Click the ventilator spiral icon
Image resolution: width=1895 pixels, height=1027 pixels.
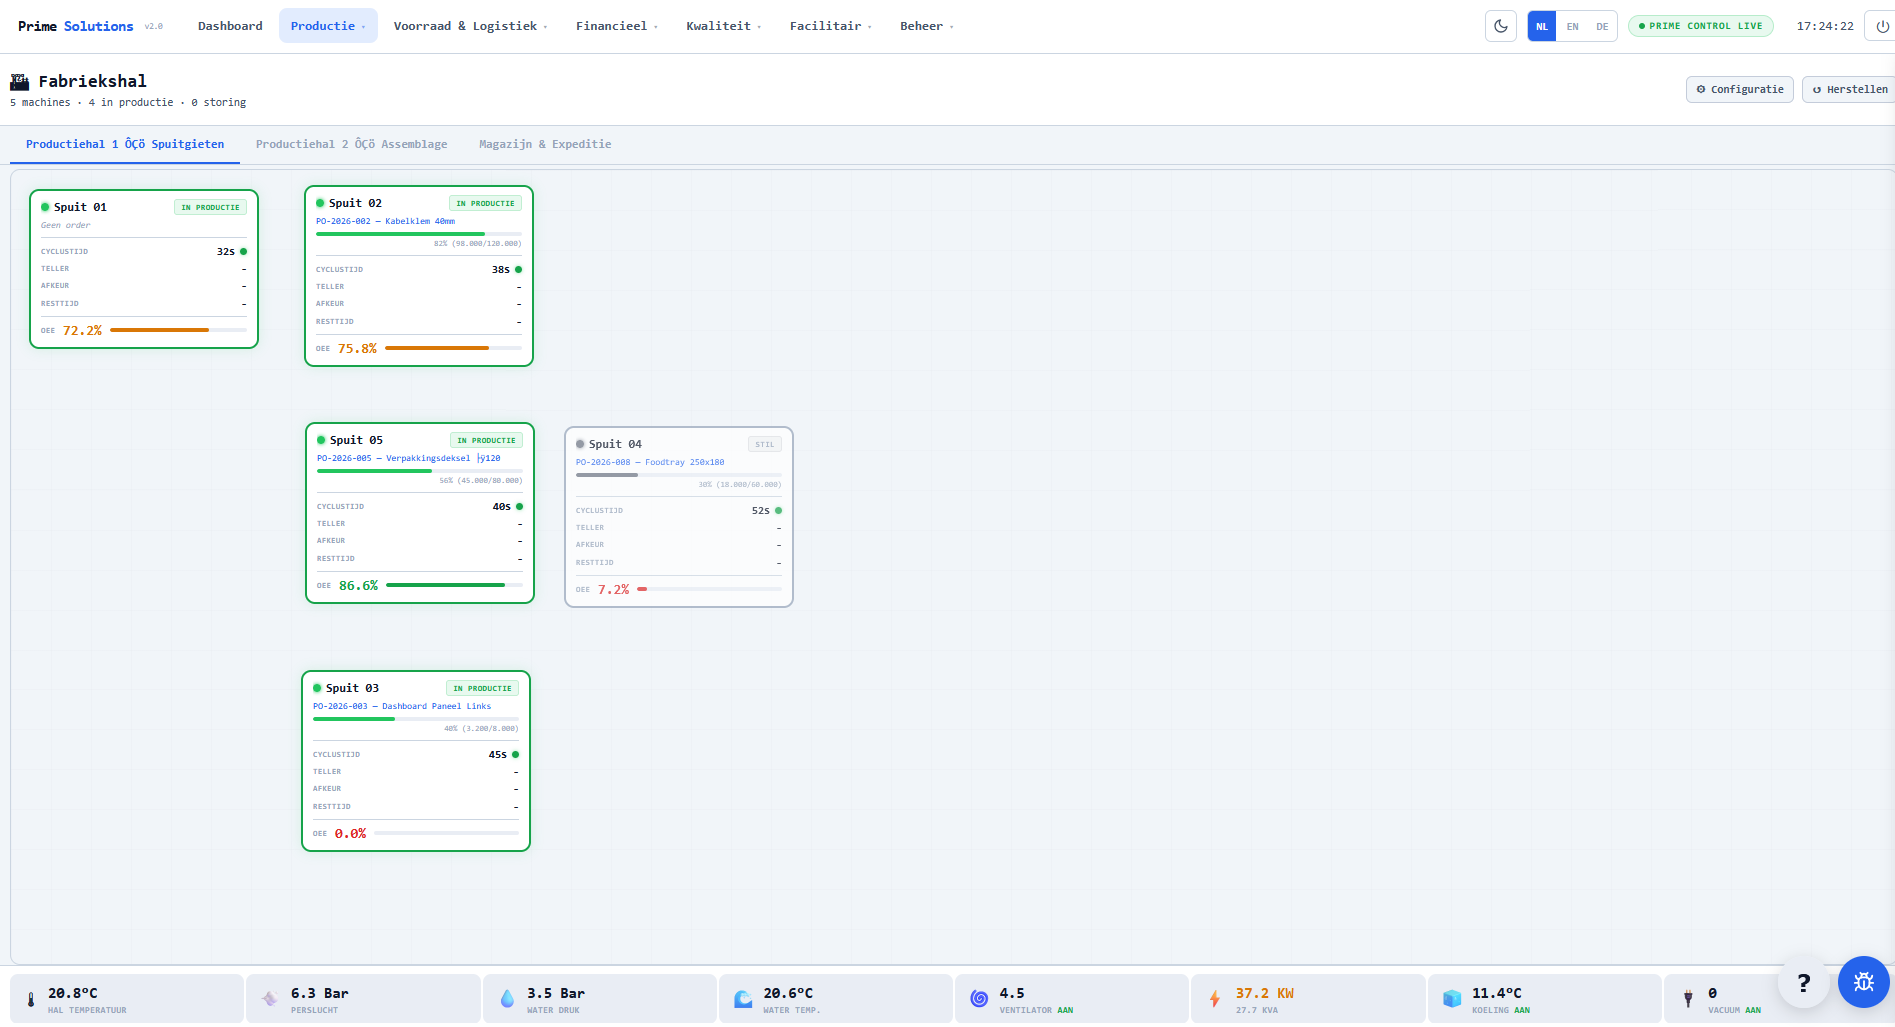click(979, 999)
